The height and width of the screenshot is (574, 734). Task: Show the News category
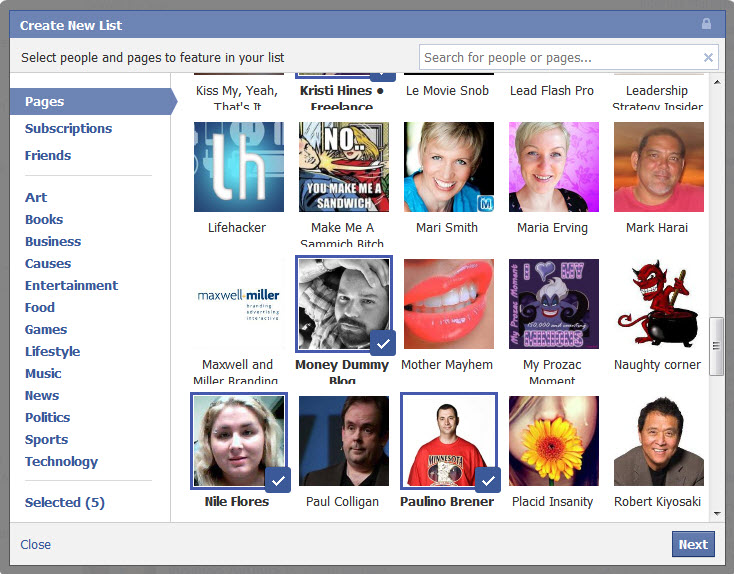42,396
